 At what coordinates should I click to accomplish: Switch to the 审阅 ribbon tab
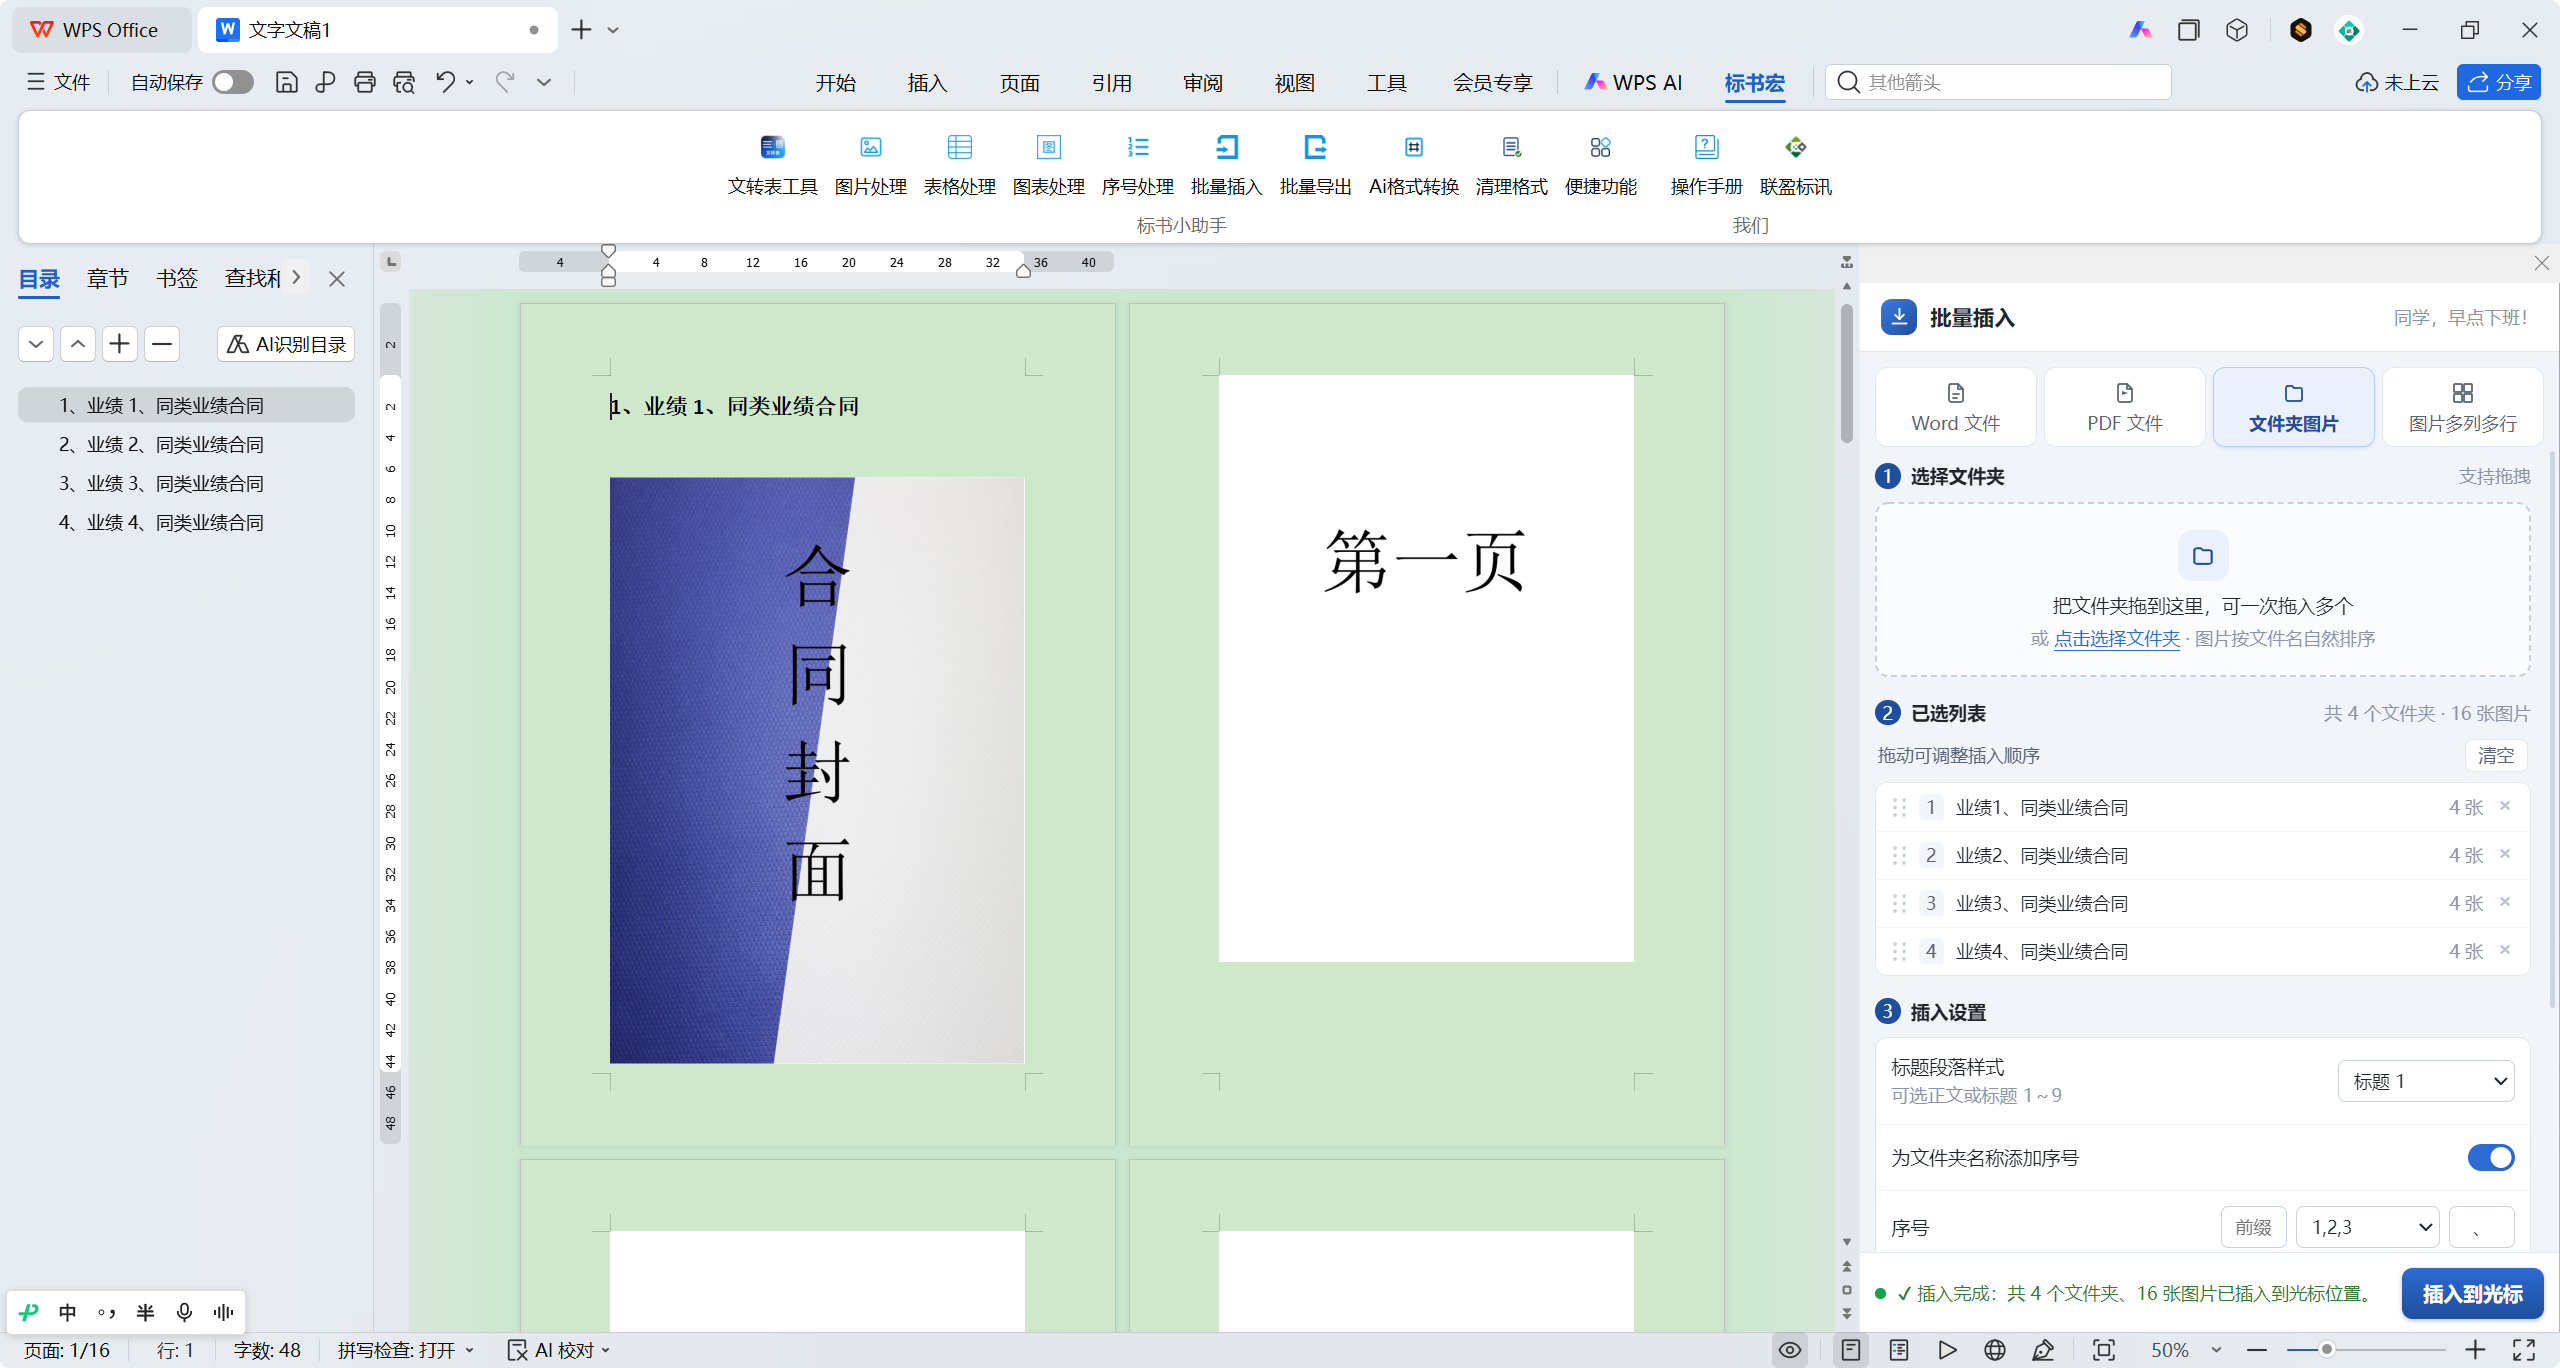coord(1203,82)
